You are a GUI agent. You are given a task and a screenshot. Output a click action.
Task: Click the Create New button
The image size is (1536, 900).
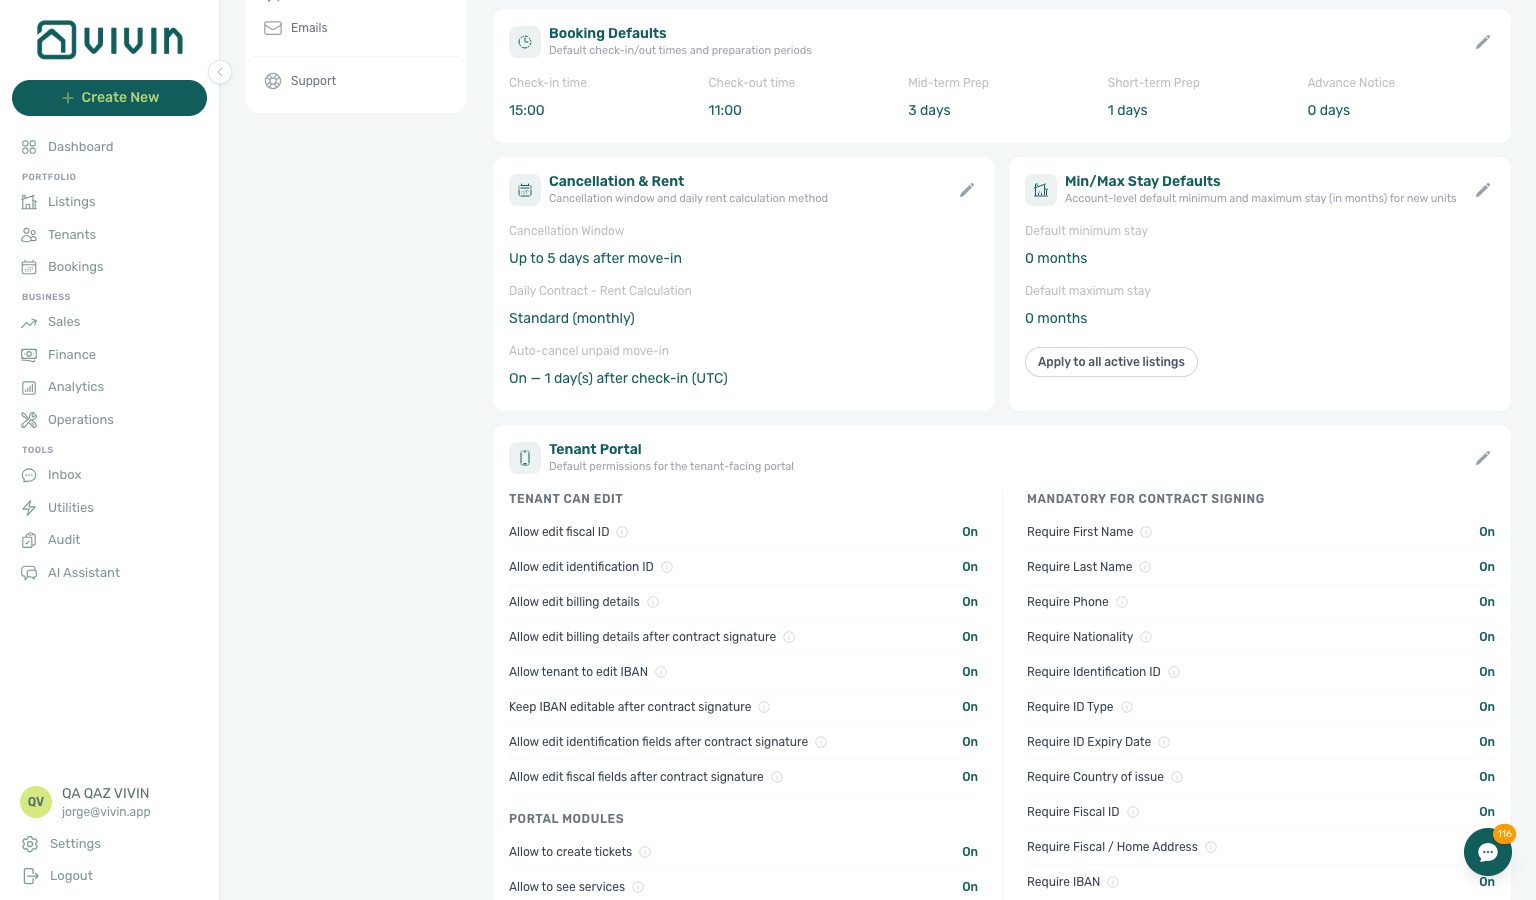[x=109, y=97]
